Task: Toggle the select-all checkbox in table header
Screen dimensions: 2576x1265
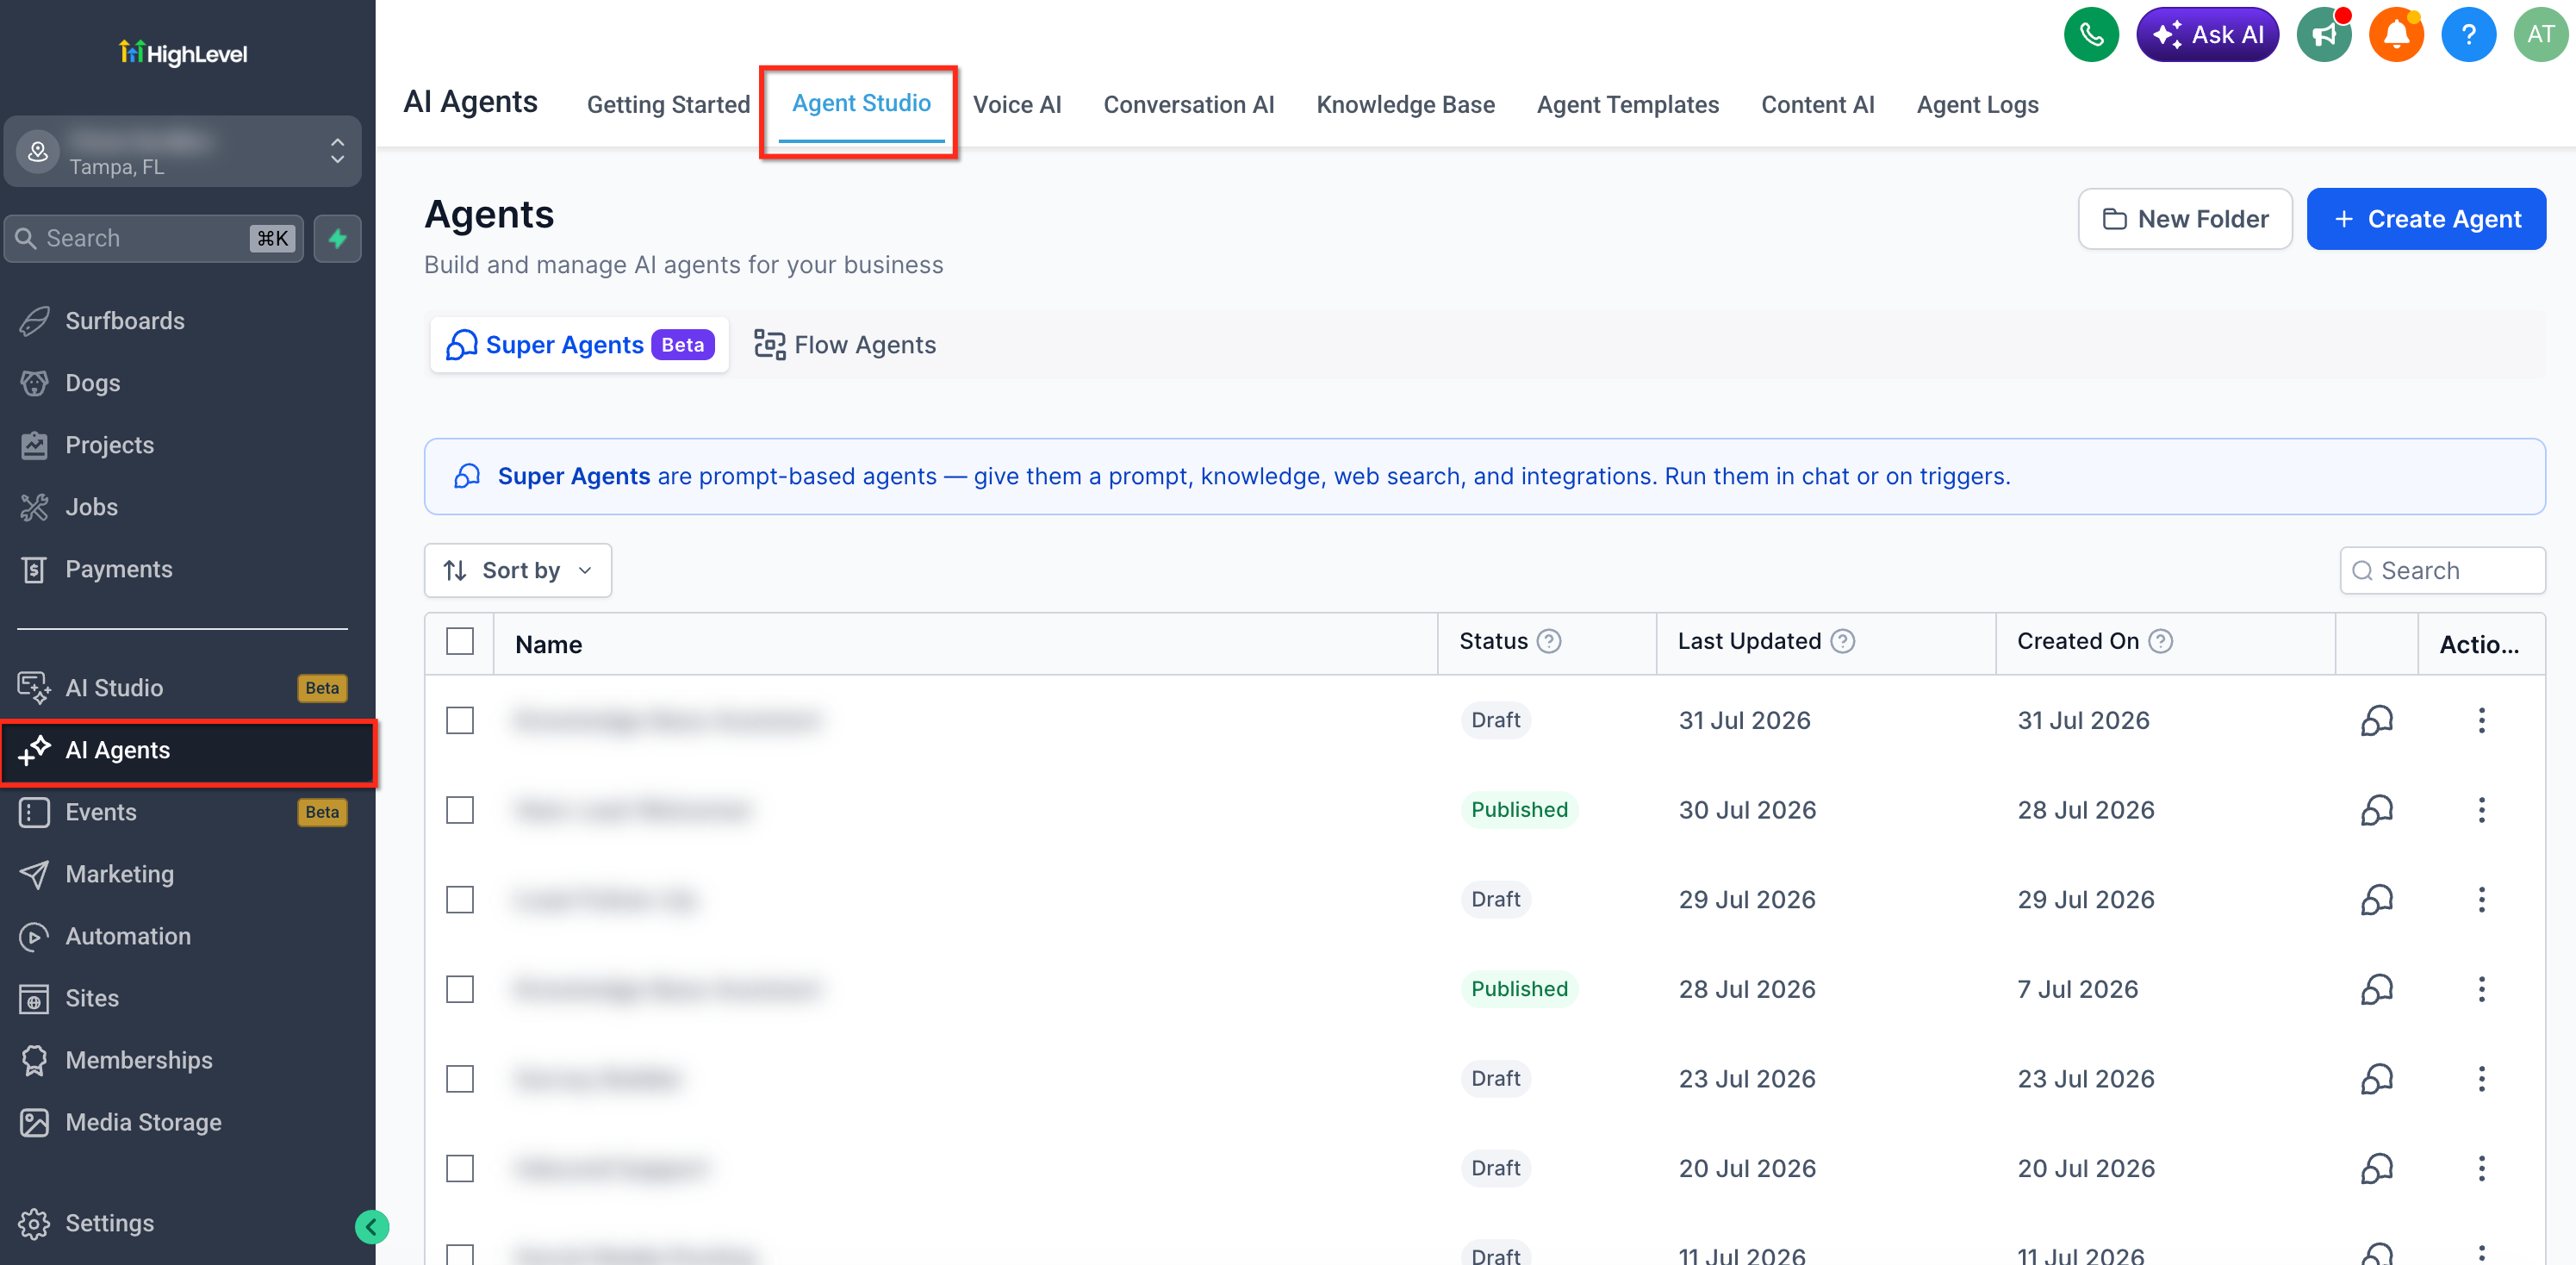Action: tap(460, 641)
